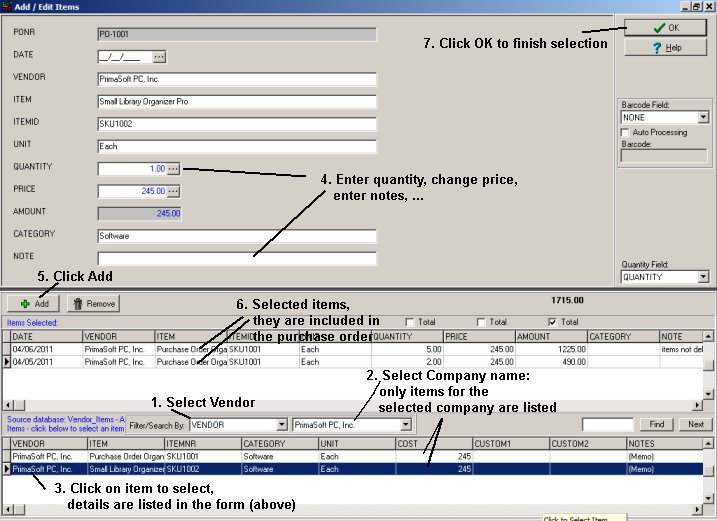This screenshot has width=717, height=521.
Task: Select the source item row SKU1001
Action: pos(353,457)
